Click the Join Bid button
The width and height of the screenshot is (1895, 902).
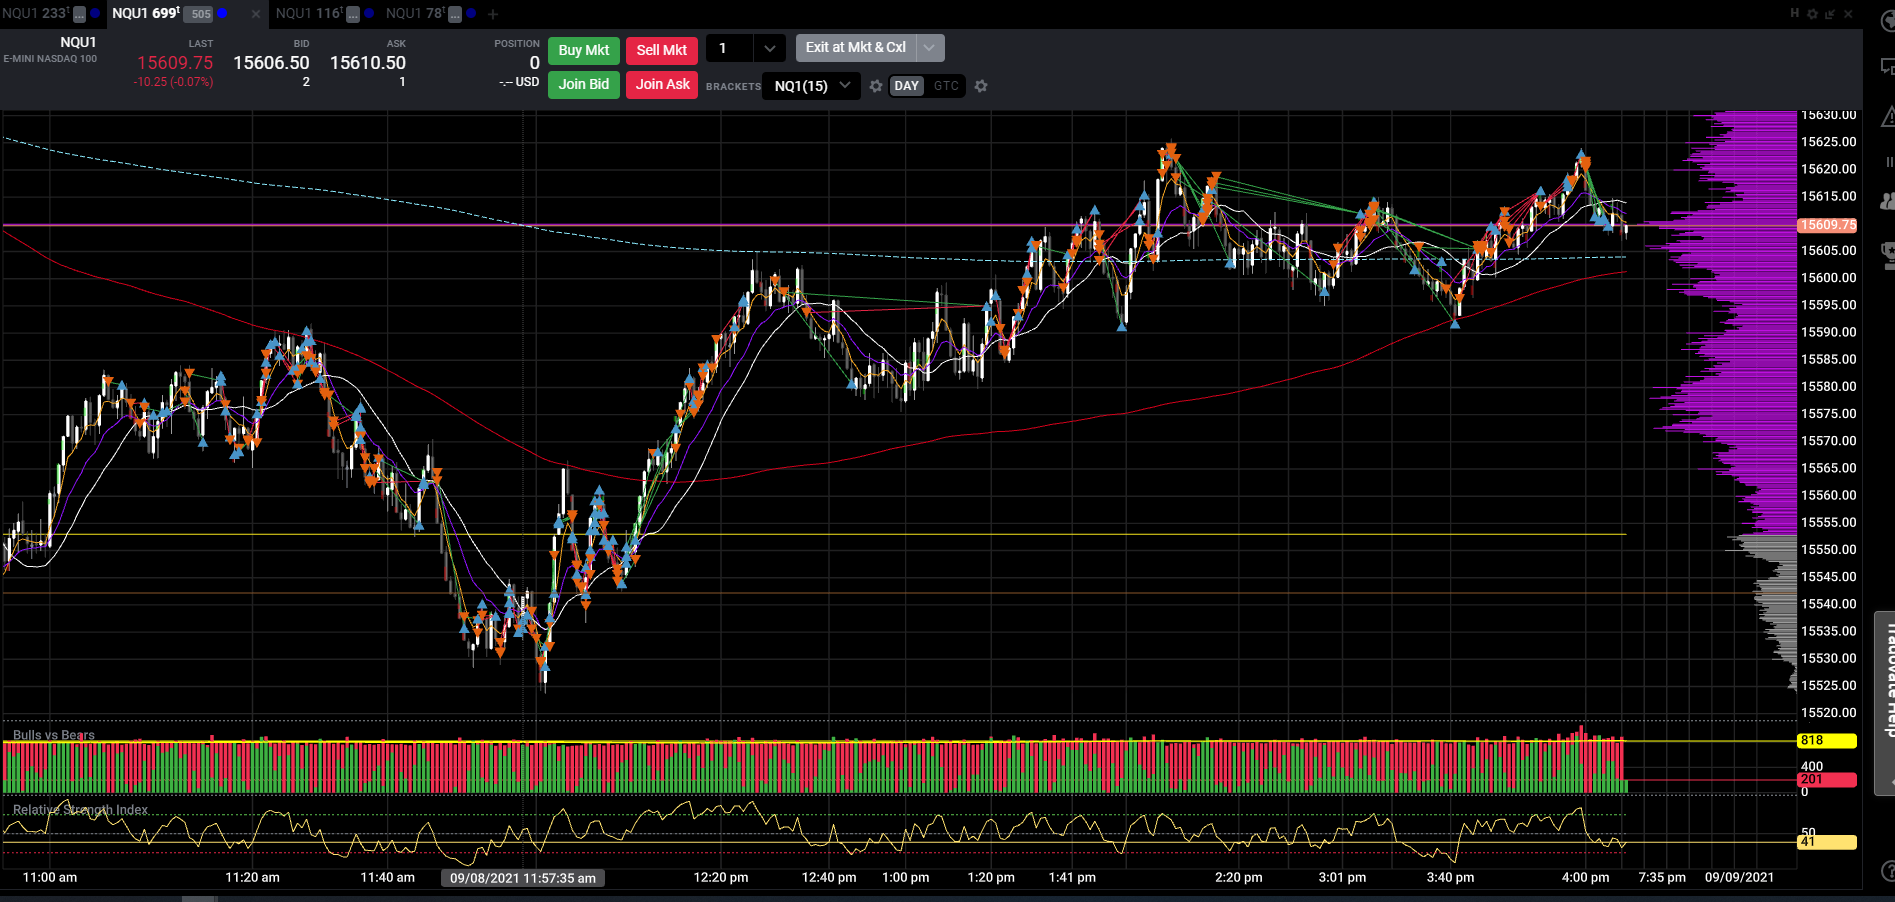click(583, 84)
